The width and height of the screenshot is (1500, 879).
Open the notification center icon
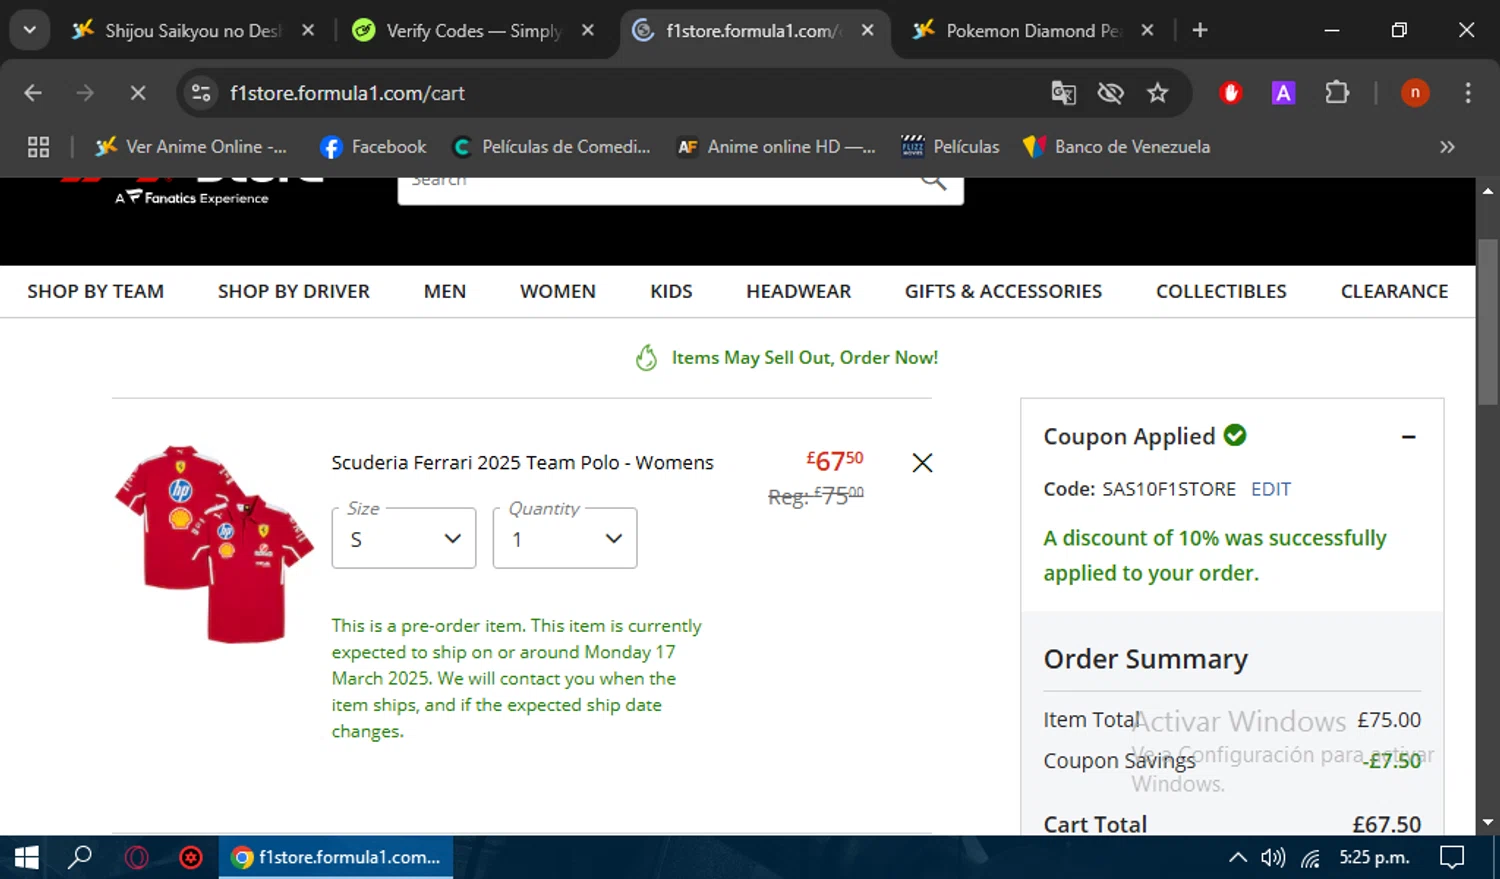(x=1452, y=857)
